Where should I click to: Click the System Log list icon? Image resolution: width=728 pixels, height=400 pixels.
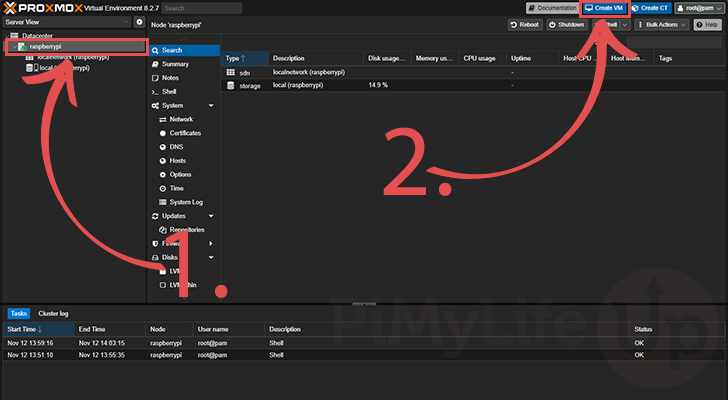[x=162, y=202]
